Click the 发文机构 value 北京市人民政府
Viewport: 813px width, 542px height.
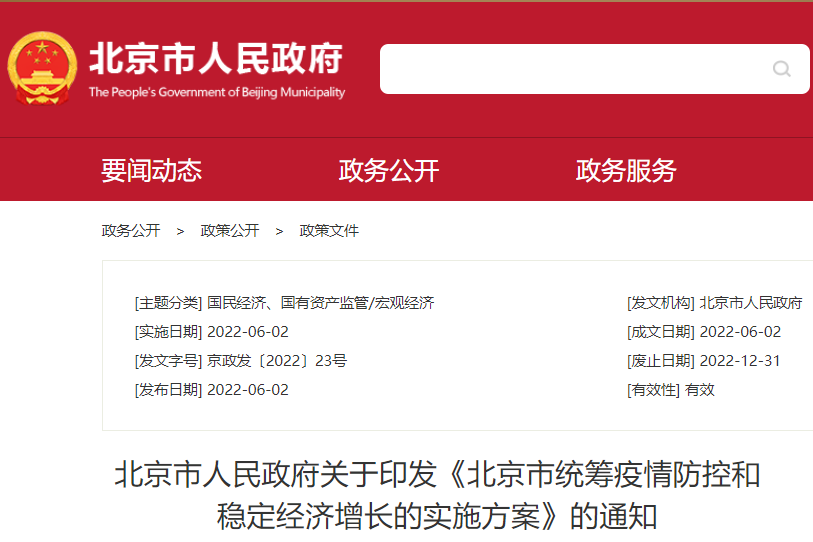pos(750,303)
